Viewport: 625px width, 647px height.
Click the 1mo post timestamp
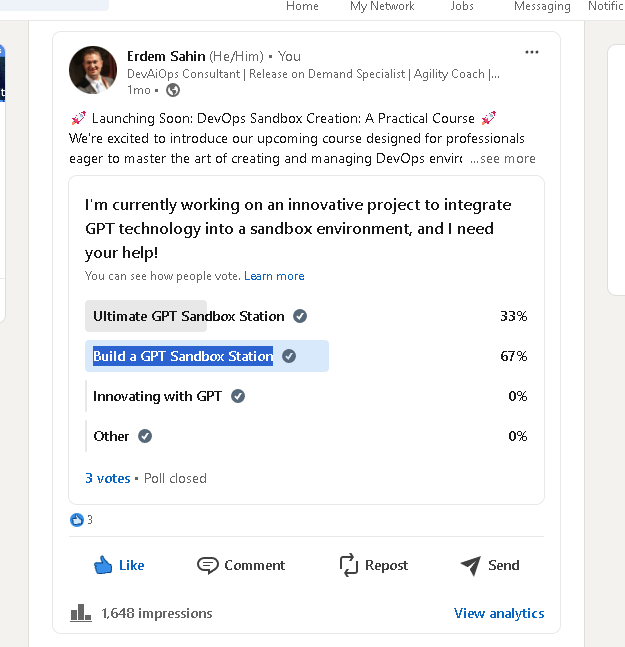tap(139, 90)
